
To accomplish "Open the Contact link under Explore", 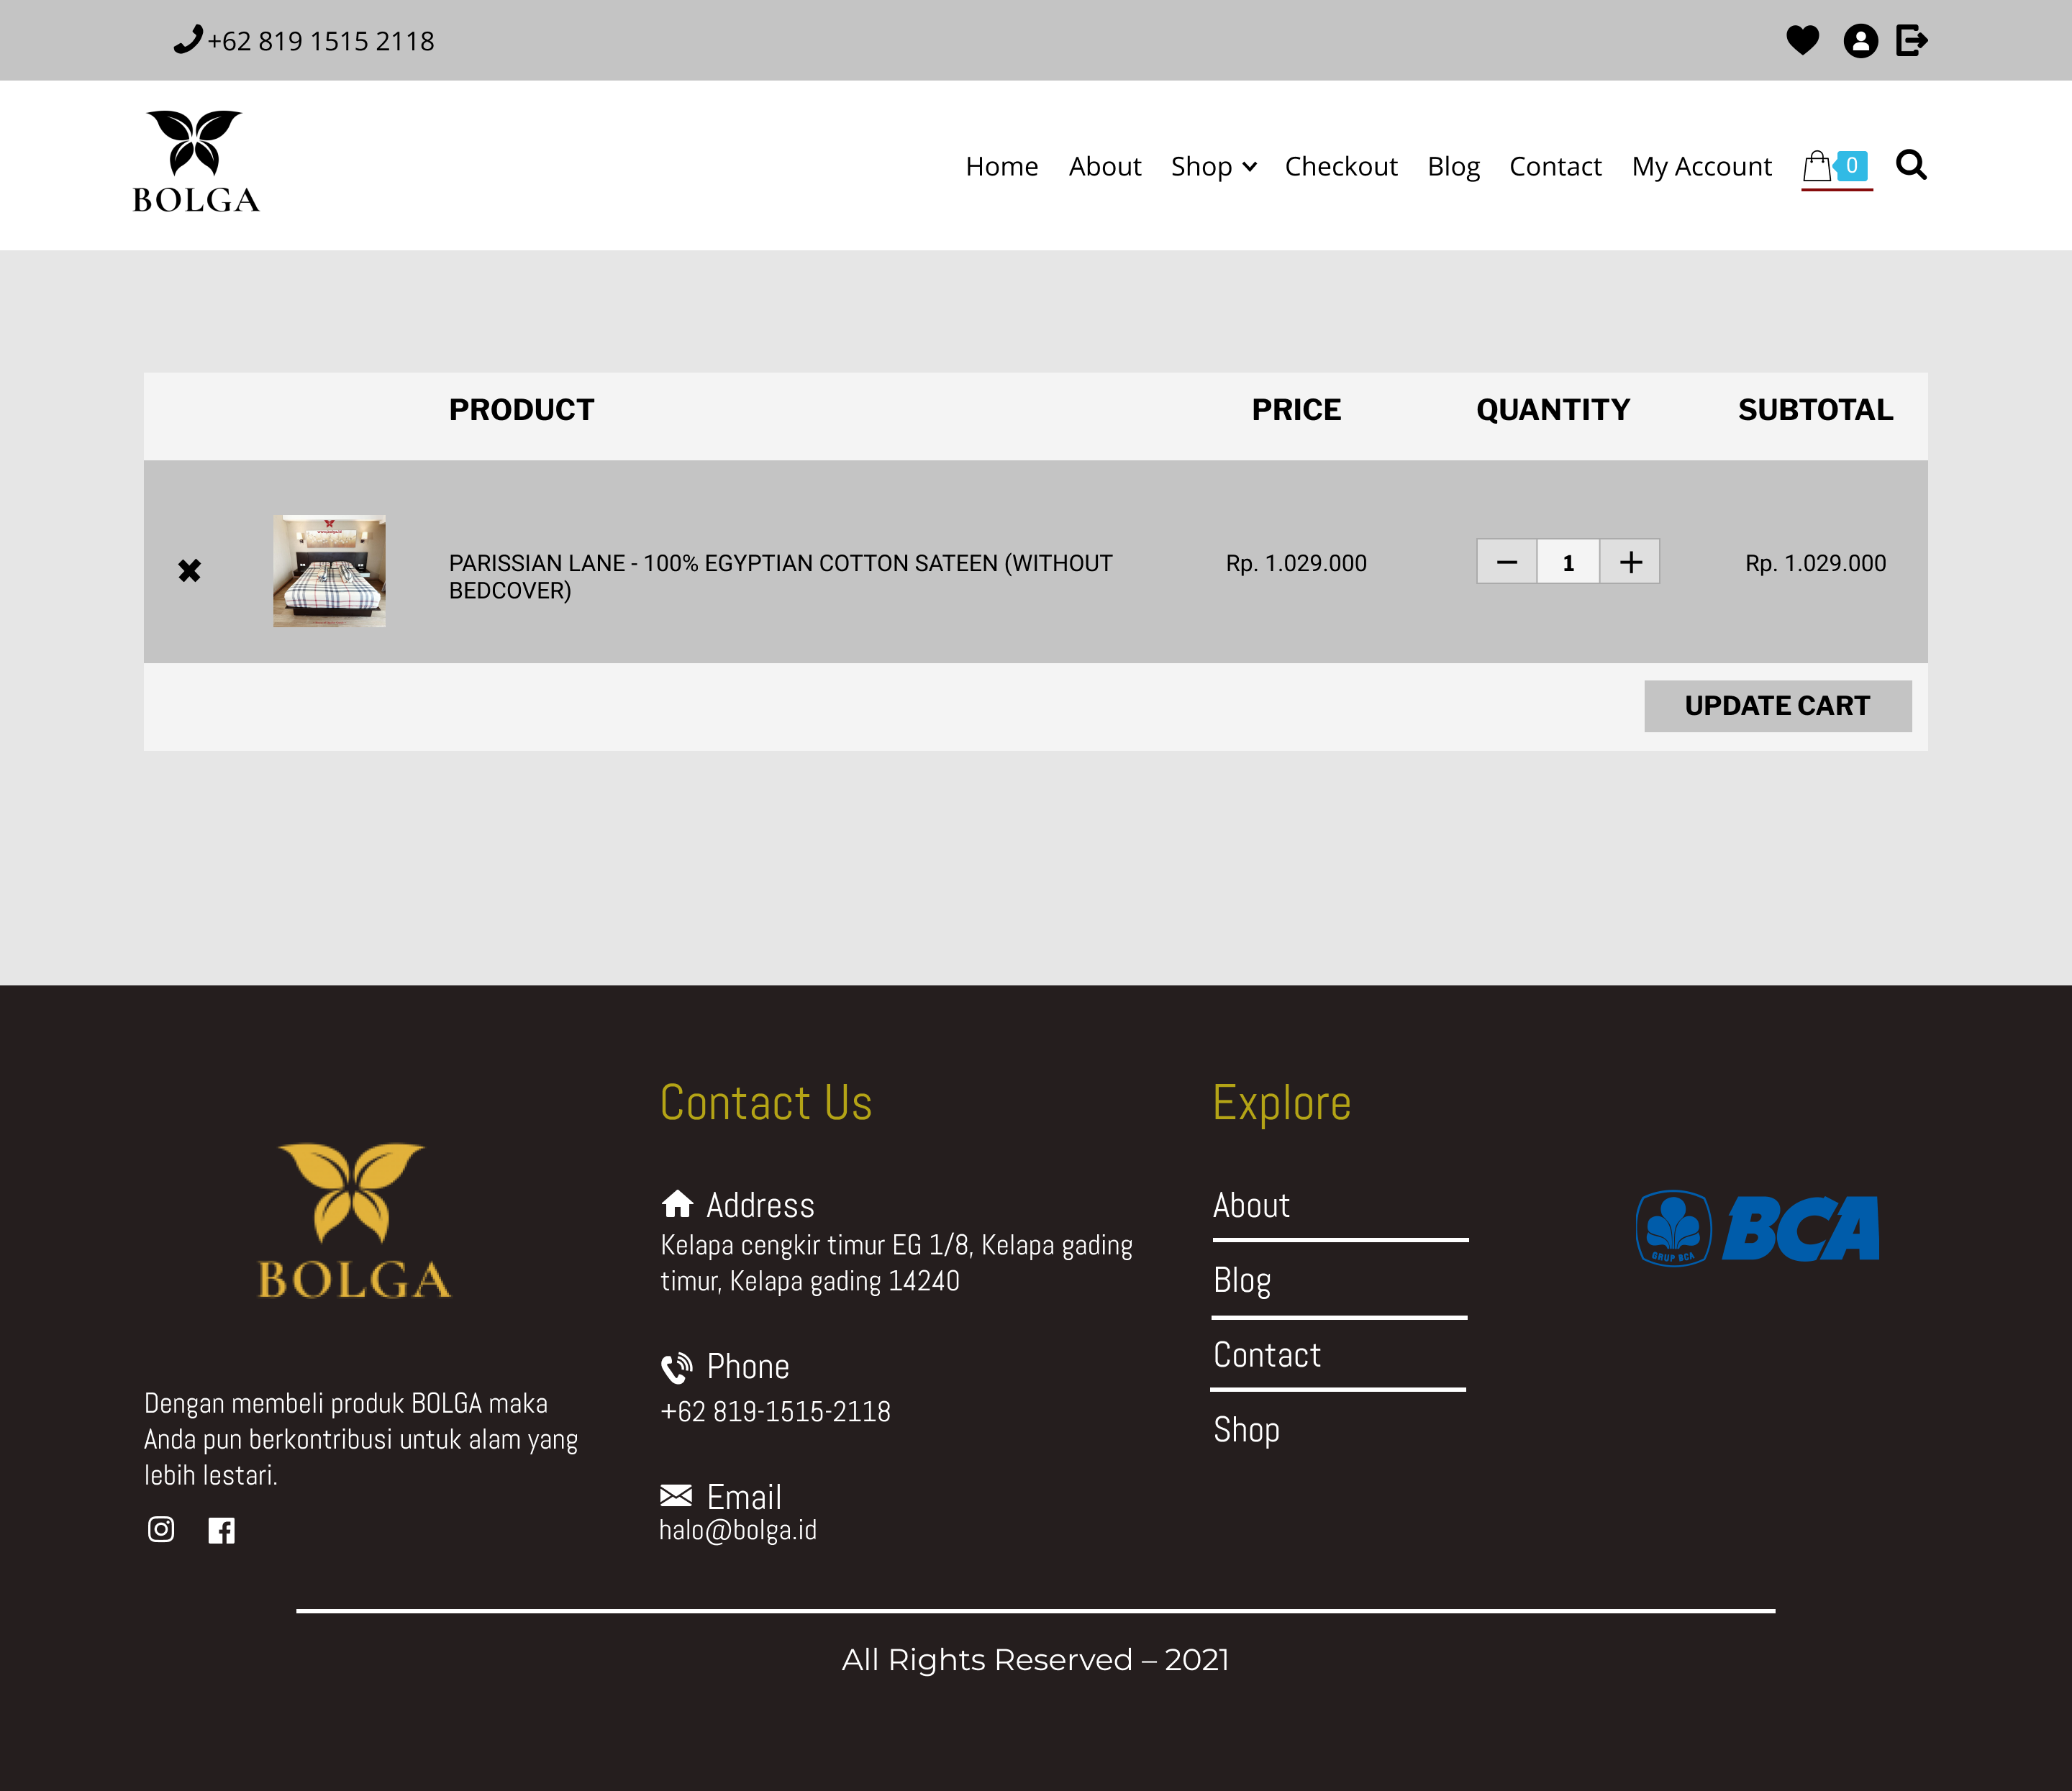I will click(x=1267, y=1355).
